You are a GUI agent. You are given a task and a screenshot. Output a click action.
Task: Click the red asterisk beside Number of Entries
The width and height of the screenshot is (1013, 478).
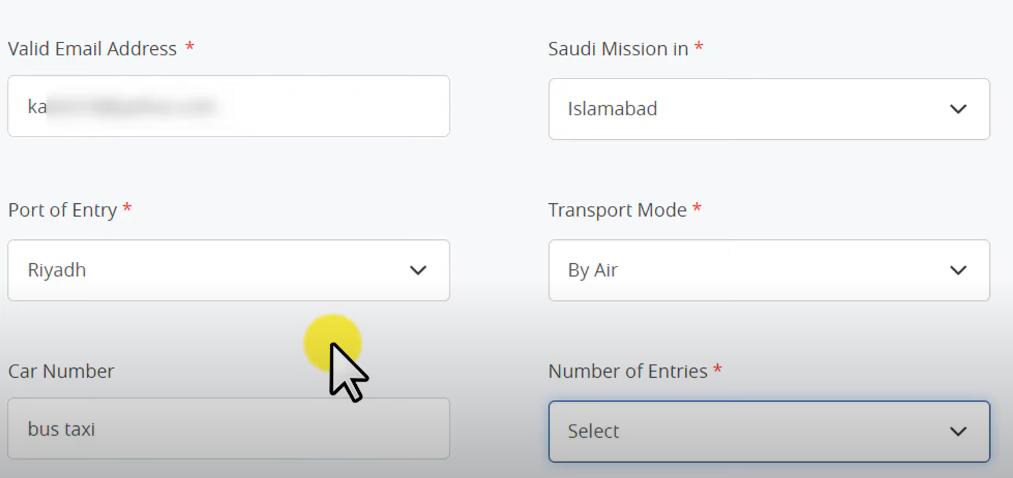[717, 369]
